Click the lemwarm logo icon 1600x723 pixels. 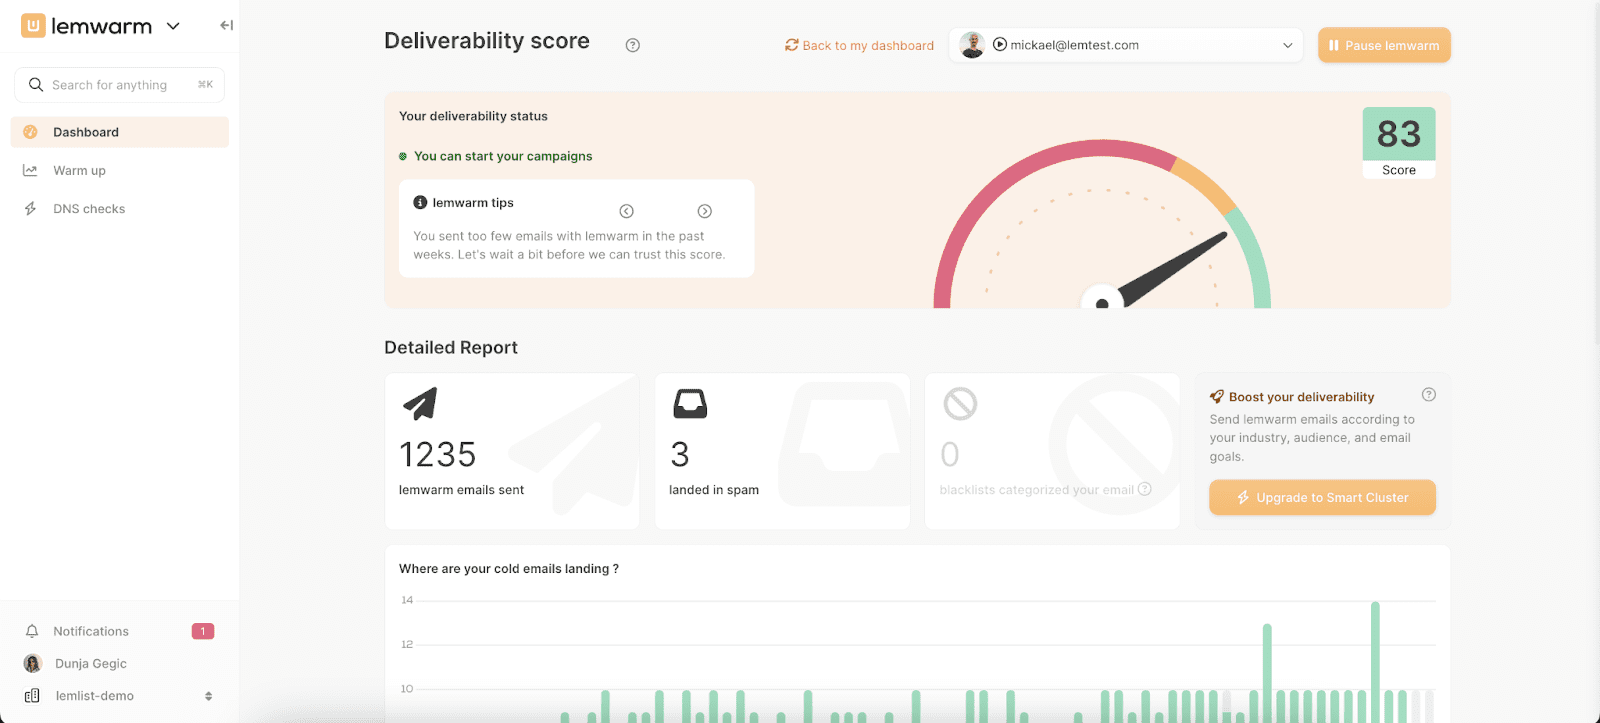click(33, 26)
